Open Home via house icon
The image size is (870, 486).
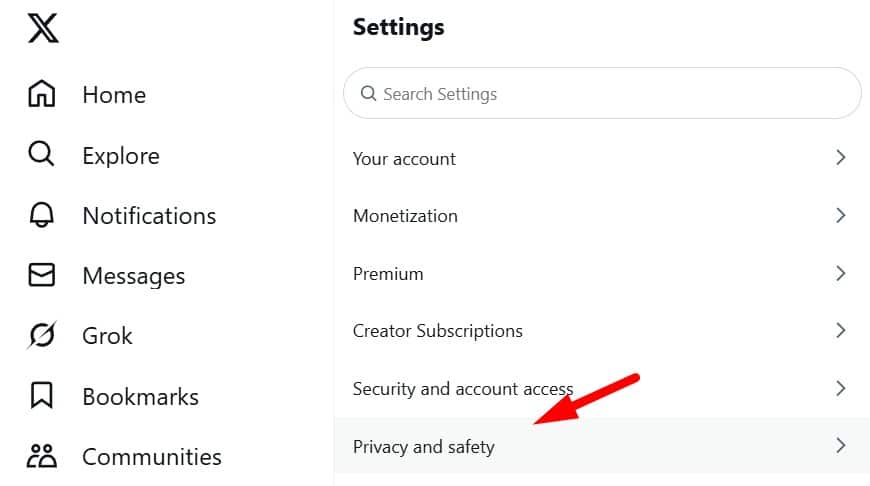[x=42, y=93]
